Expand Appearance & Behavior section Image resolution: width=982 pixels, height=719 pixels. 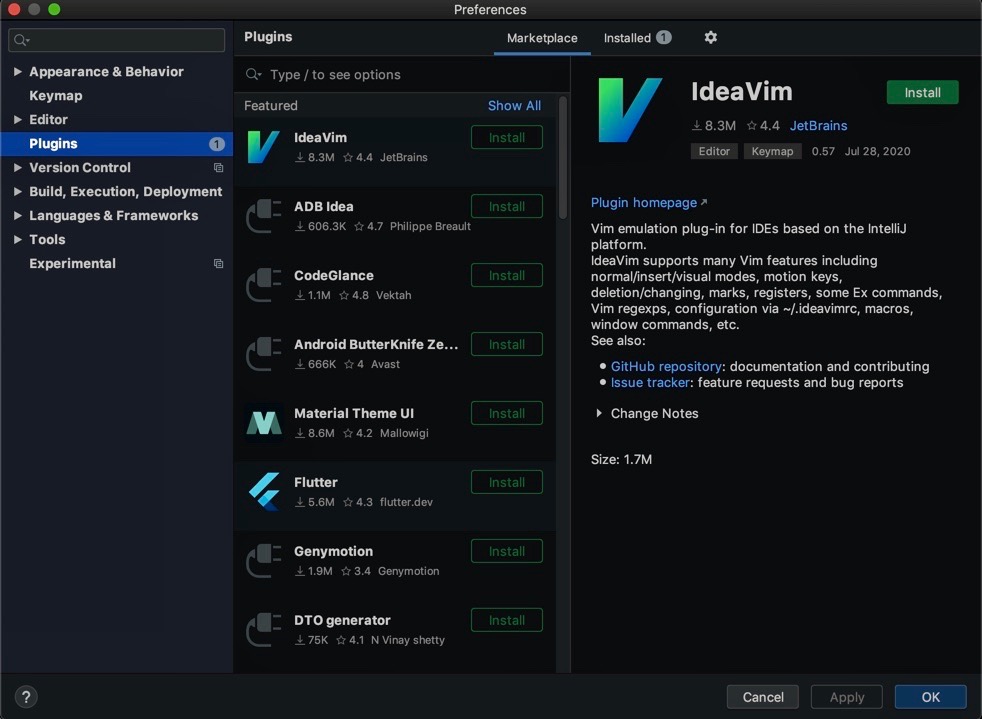pyautogui.click(x=18, y=72)
